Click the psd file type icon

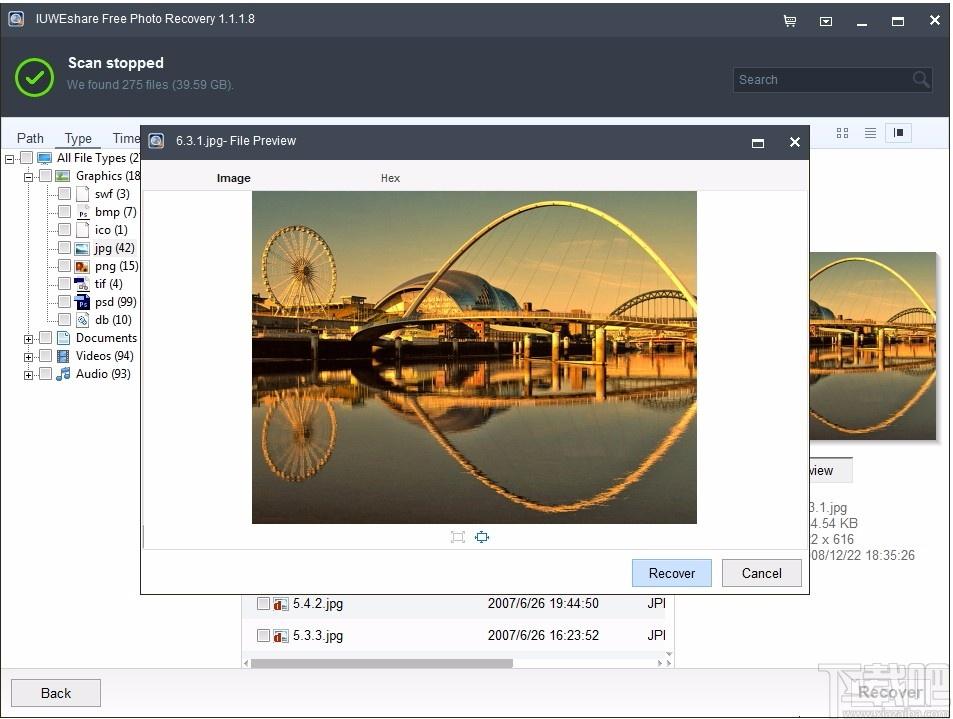pyautogui.click(x=82, y=302)
